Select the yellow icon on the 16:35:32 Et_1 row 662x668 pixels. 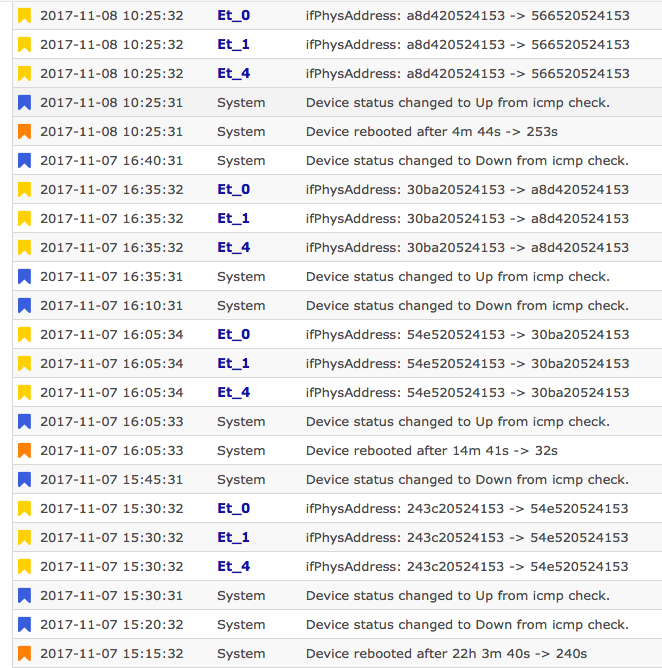(25, 218)
